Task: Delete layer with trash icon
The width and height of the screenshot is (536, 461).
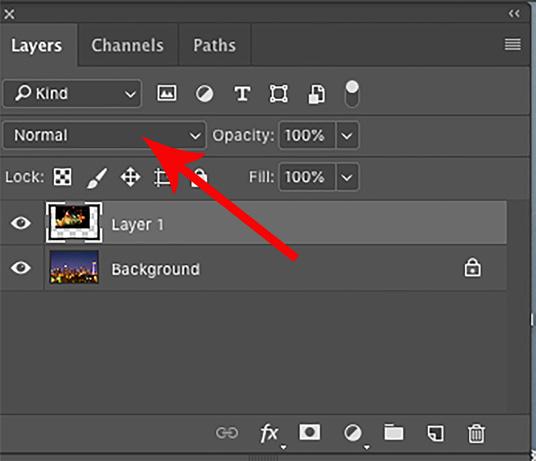Action: [x=476, y=433]
